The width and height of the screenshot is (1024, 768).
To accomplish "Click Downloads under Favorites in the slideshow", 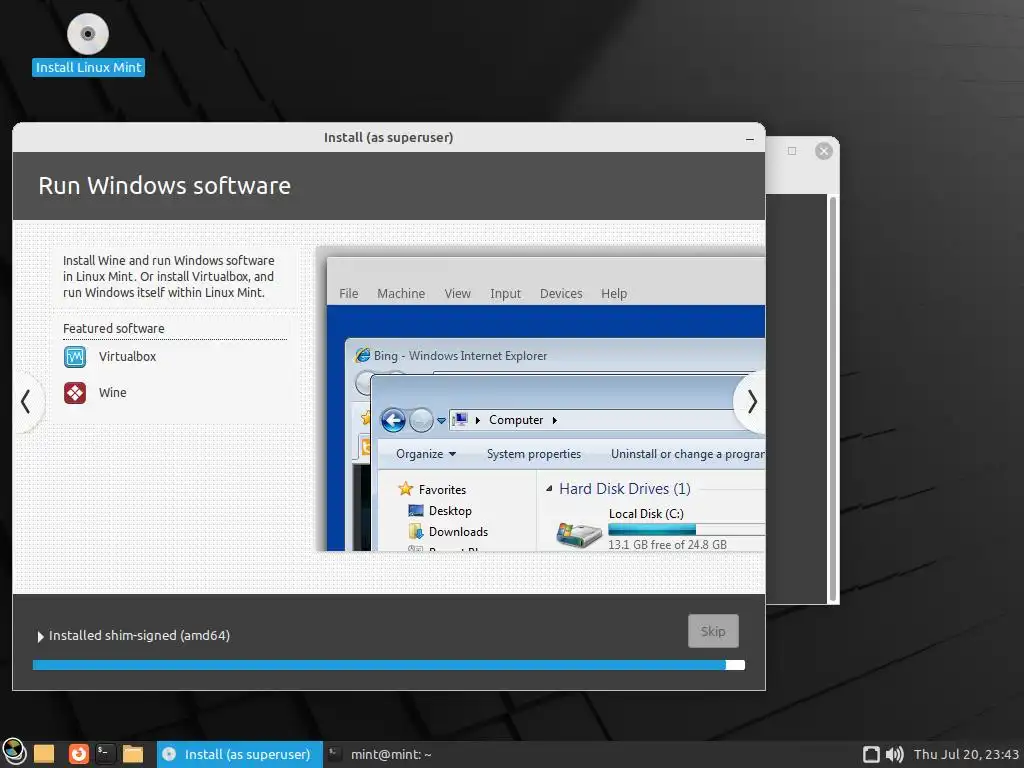I will tap(458, 532).
